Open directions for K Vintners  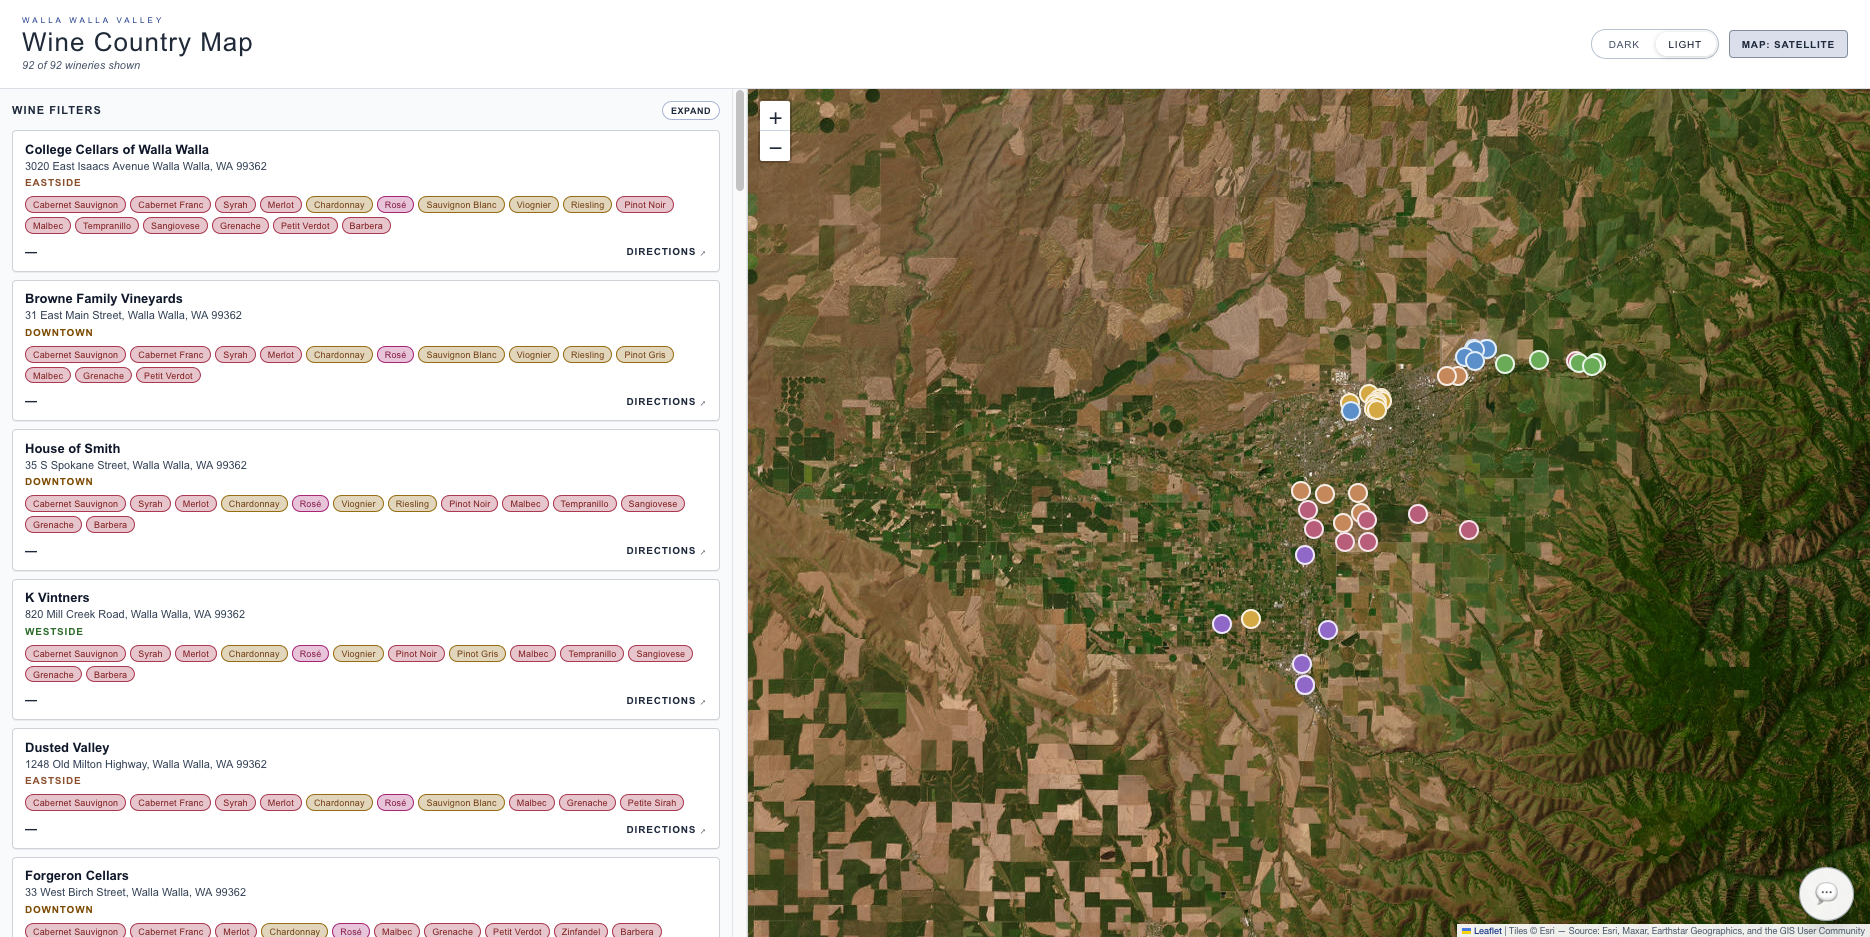pyautogui.click(x=665, y=701)
